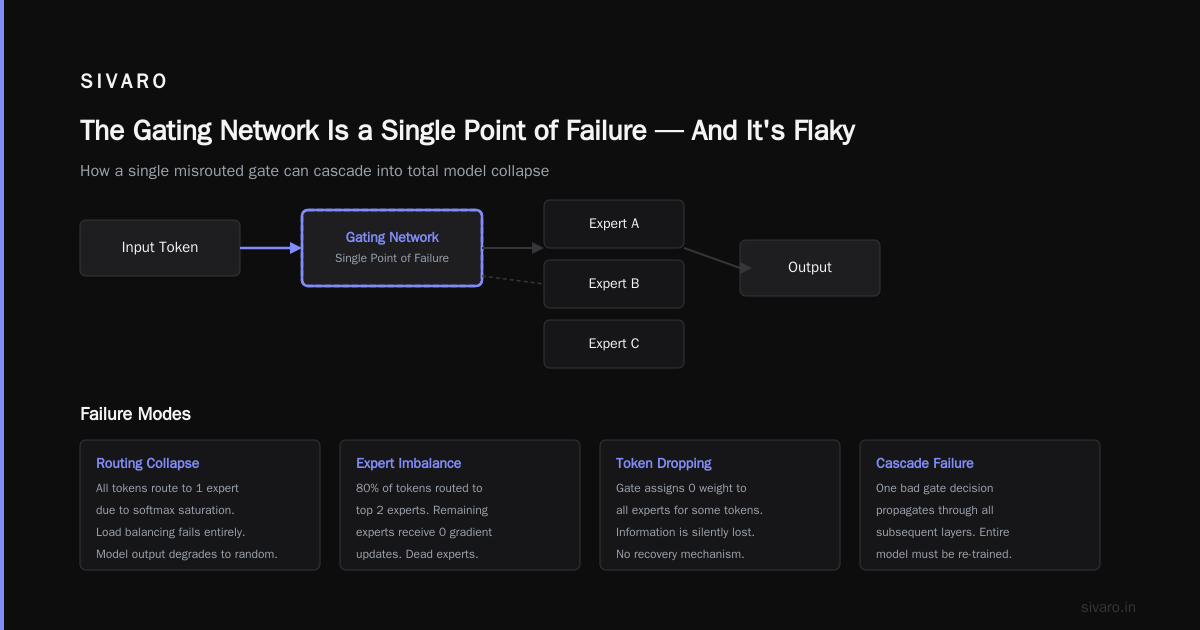This screenshot has width=1200, height=630.
Task: Click the Expert B box
Action: pyautogui.click(x=614, y=284)
